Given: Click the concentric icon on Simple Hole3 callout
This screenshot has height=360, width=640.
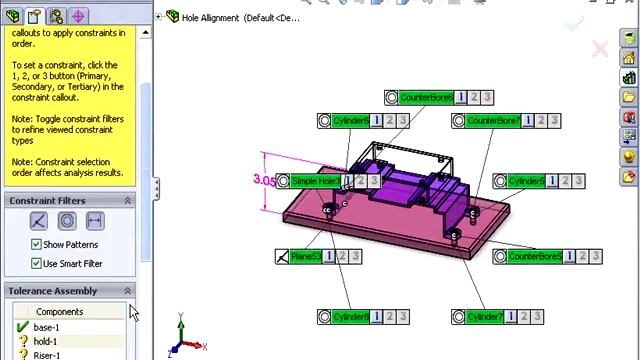Looking at the screenshot, I should (x=283, y=181).
